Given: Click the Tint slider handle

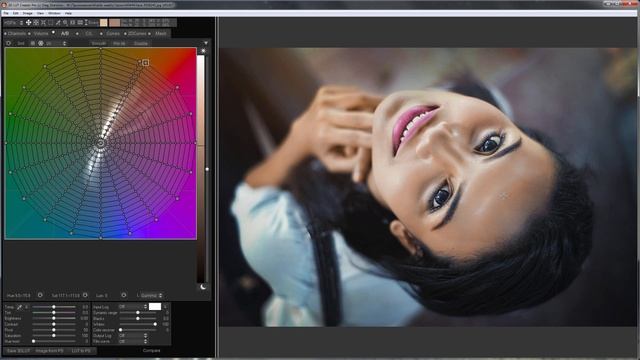Looking at the screenshot, I should (53, 313).
